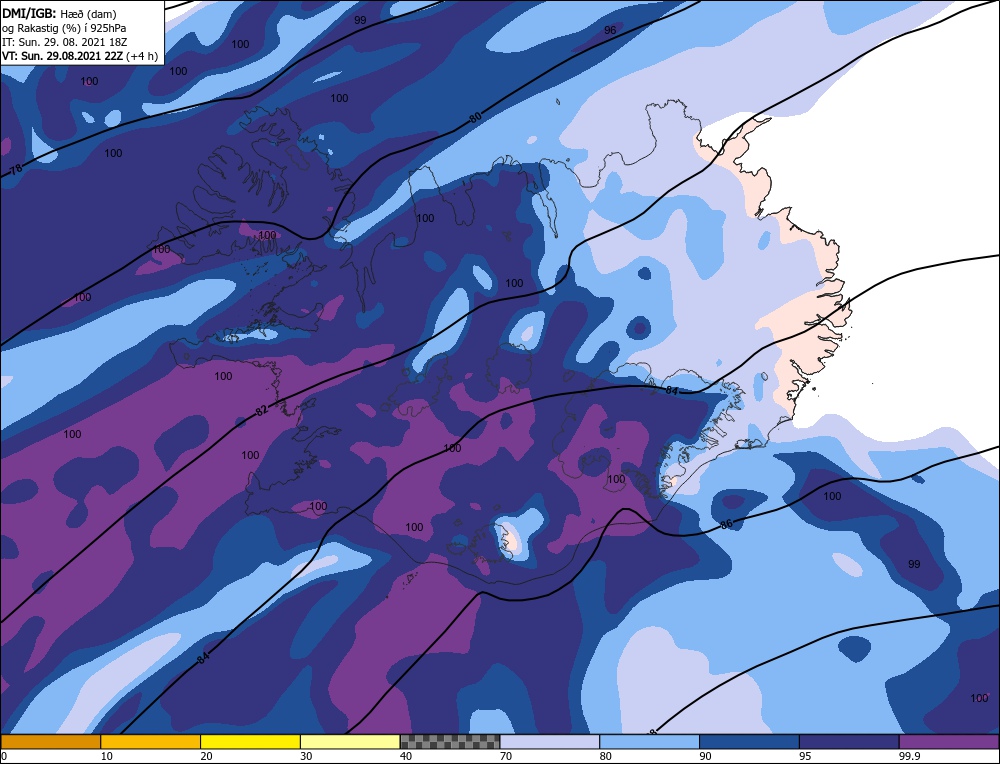This screenshot has height=764, width=1000.
Task: Click the 'og Rakastig (%) í 925hPa' line
Action: click(64, 28)
